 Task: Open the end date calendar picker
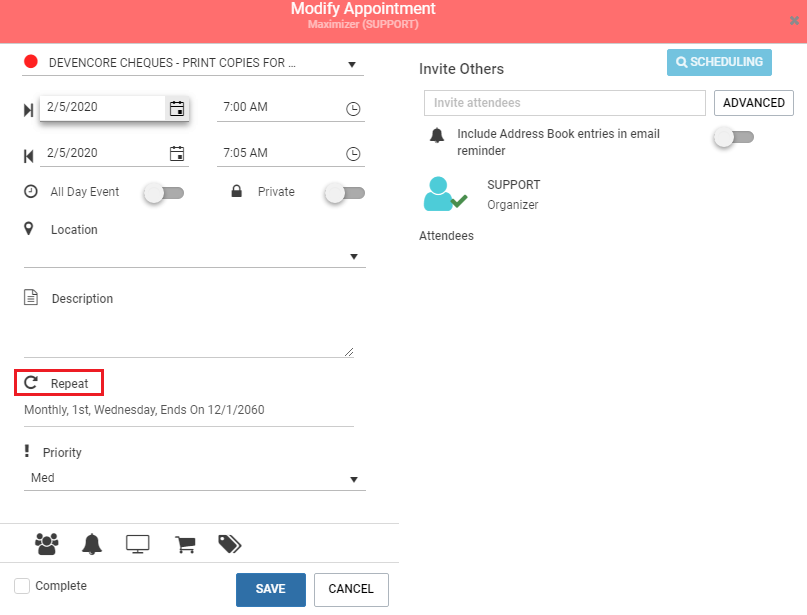coord(177,153)
